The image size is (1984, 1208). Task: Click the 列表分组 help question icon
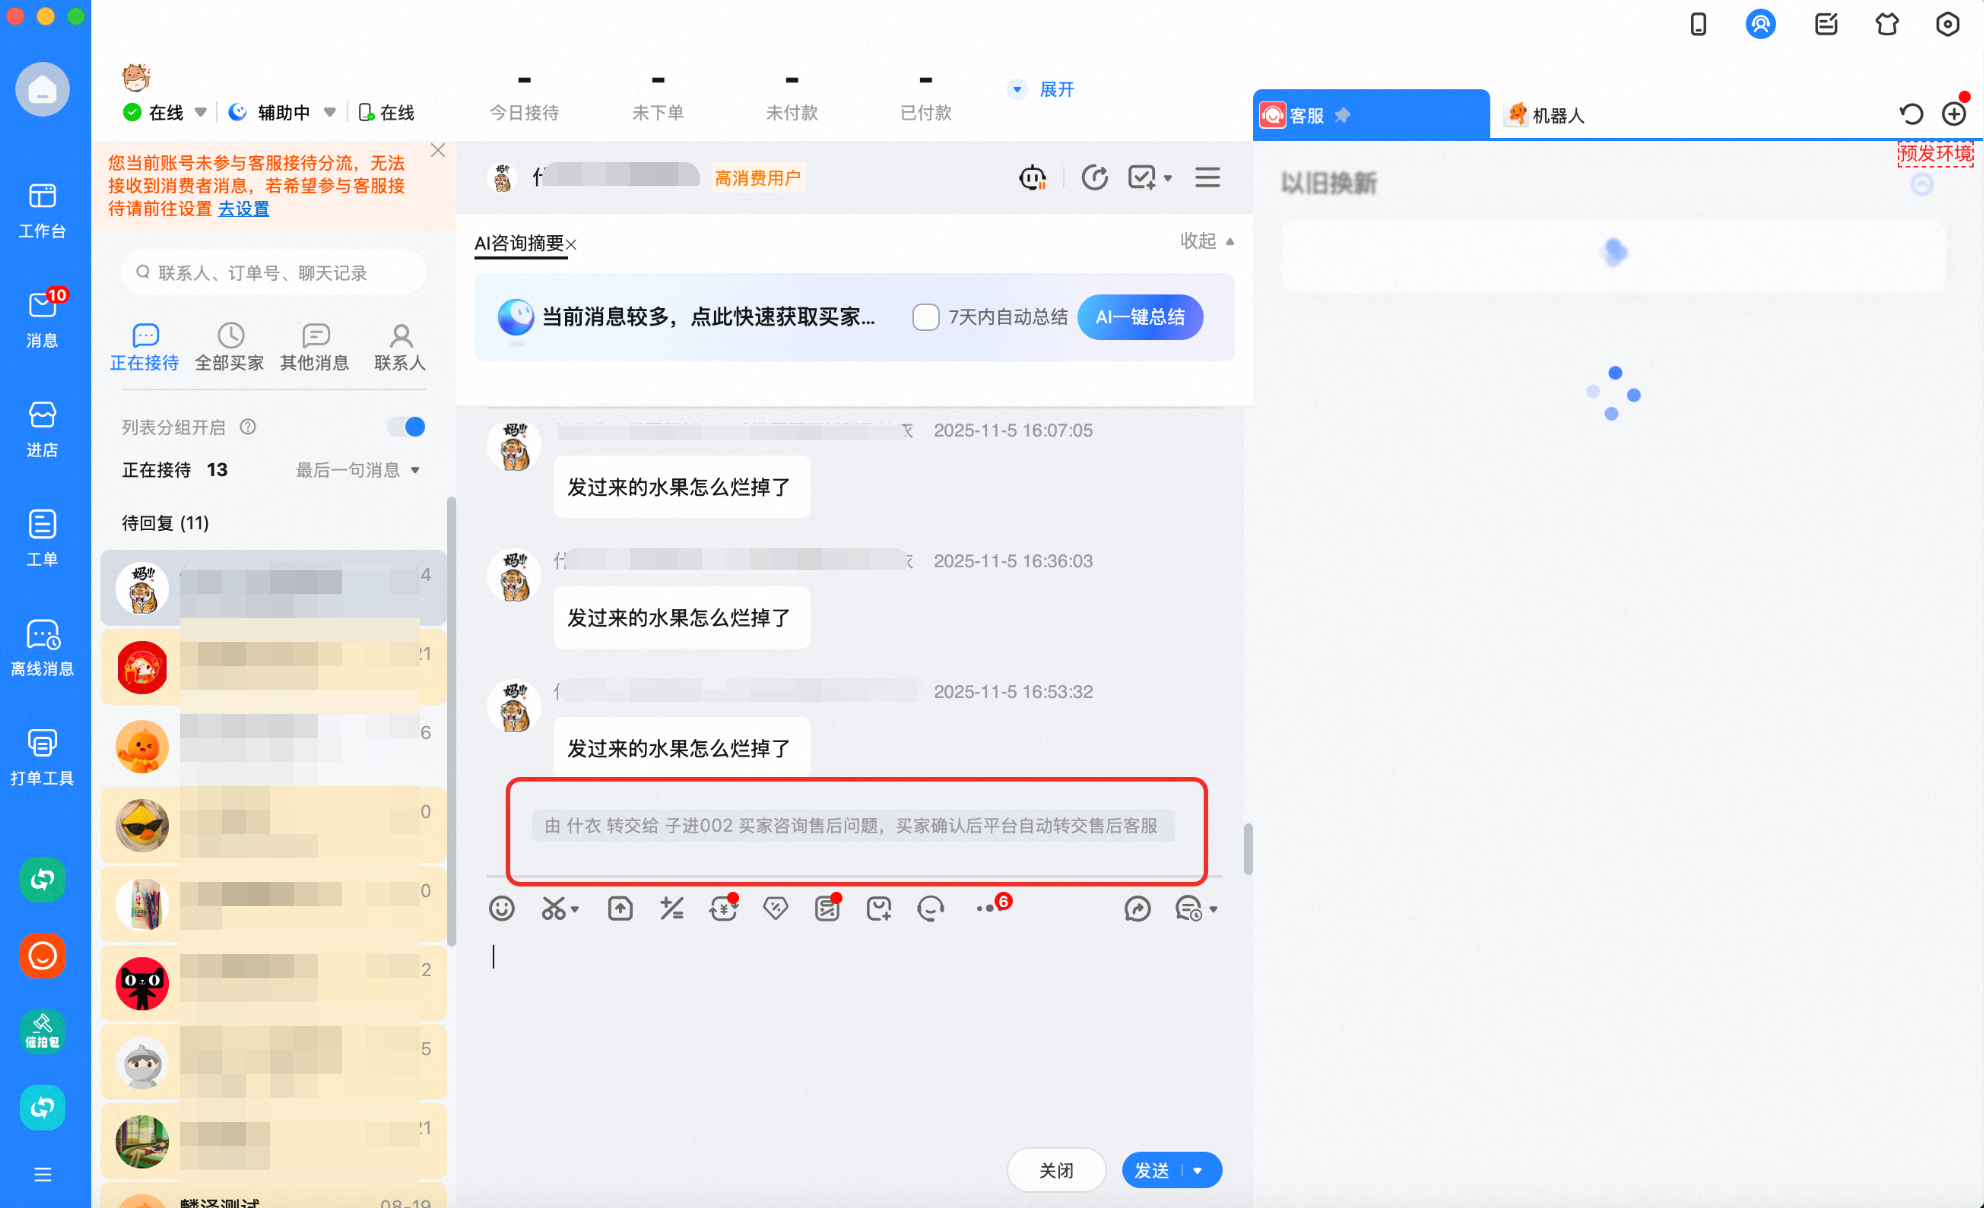(x=248, y=427)
